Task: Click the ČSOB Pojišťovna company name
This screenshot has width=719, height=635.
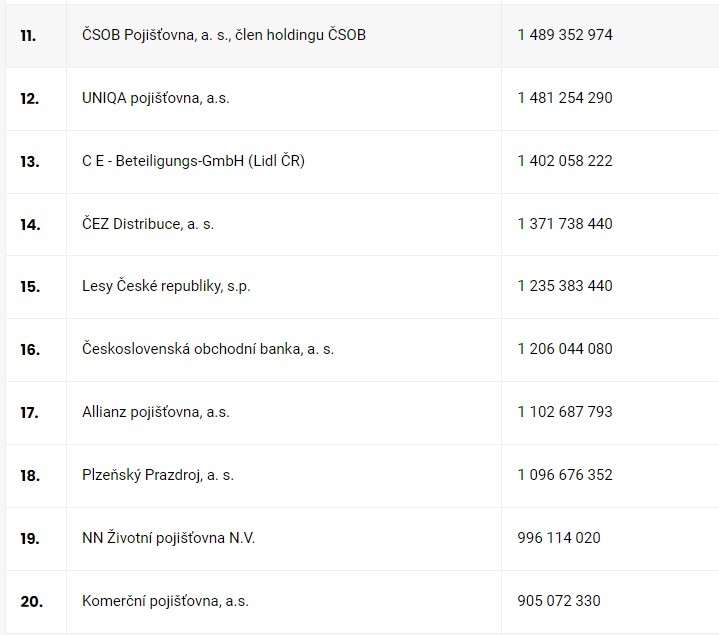Action: (x=223, y=35)
